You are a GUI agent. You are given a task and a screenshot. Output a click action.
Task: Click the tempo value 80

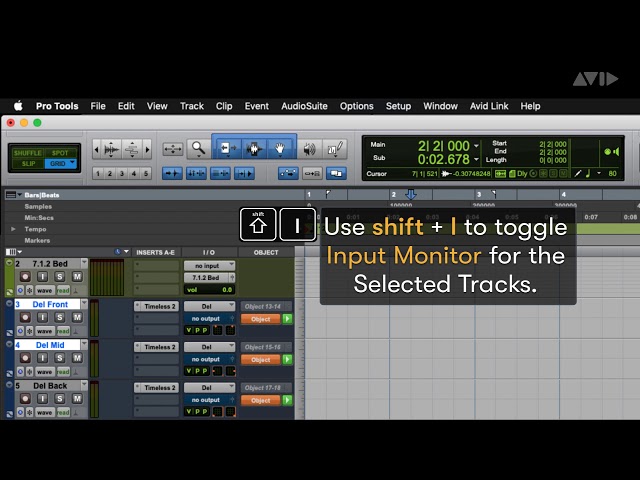coord(612,173)
